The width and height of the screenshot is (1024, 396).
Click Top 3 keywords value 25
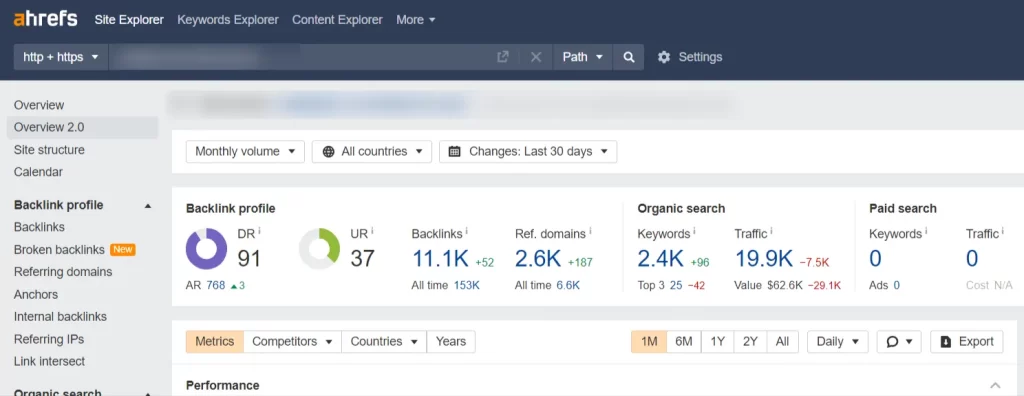[676, 286]
